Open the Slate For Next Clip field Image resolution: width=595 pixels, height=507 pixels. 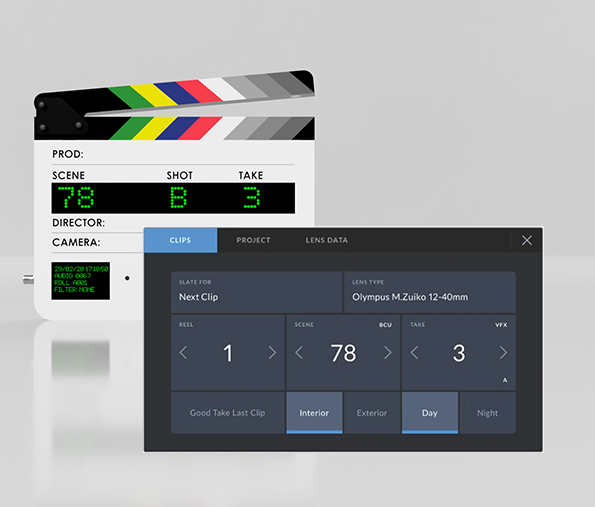pos(257,292)
